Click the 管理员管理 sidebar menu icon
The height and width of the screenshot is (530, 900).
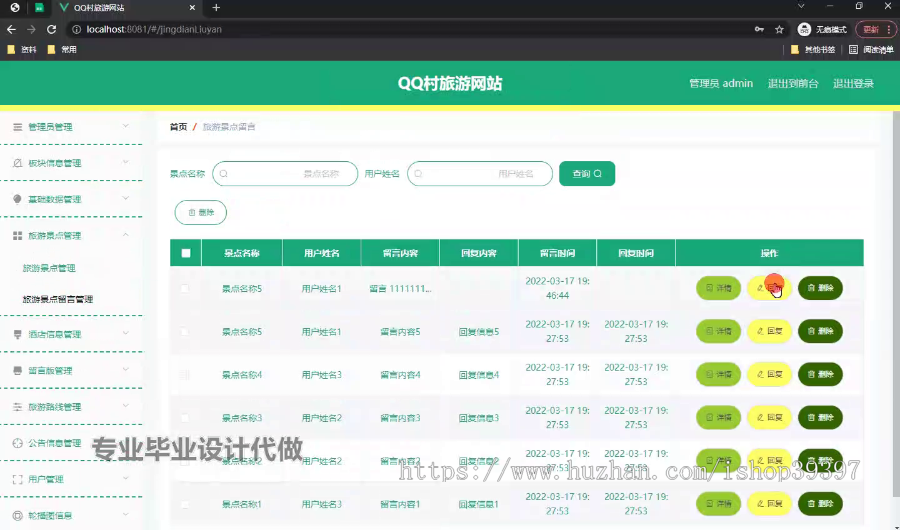pyautogui.click(x=17, y=127)
